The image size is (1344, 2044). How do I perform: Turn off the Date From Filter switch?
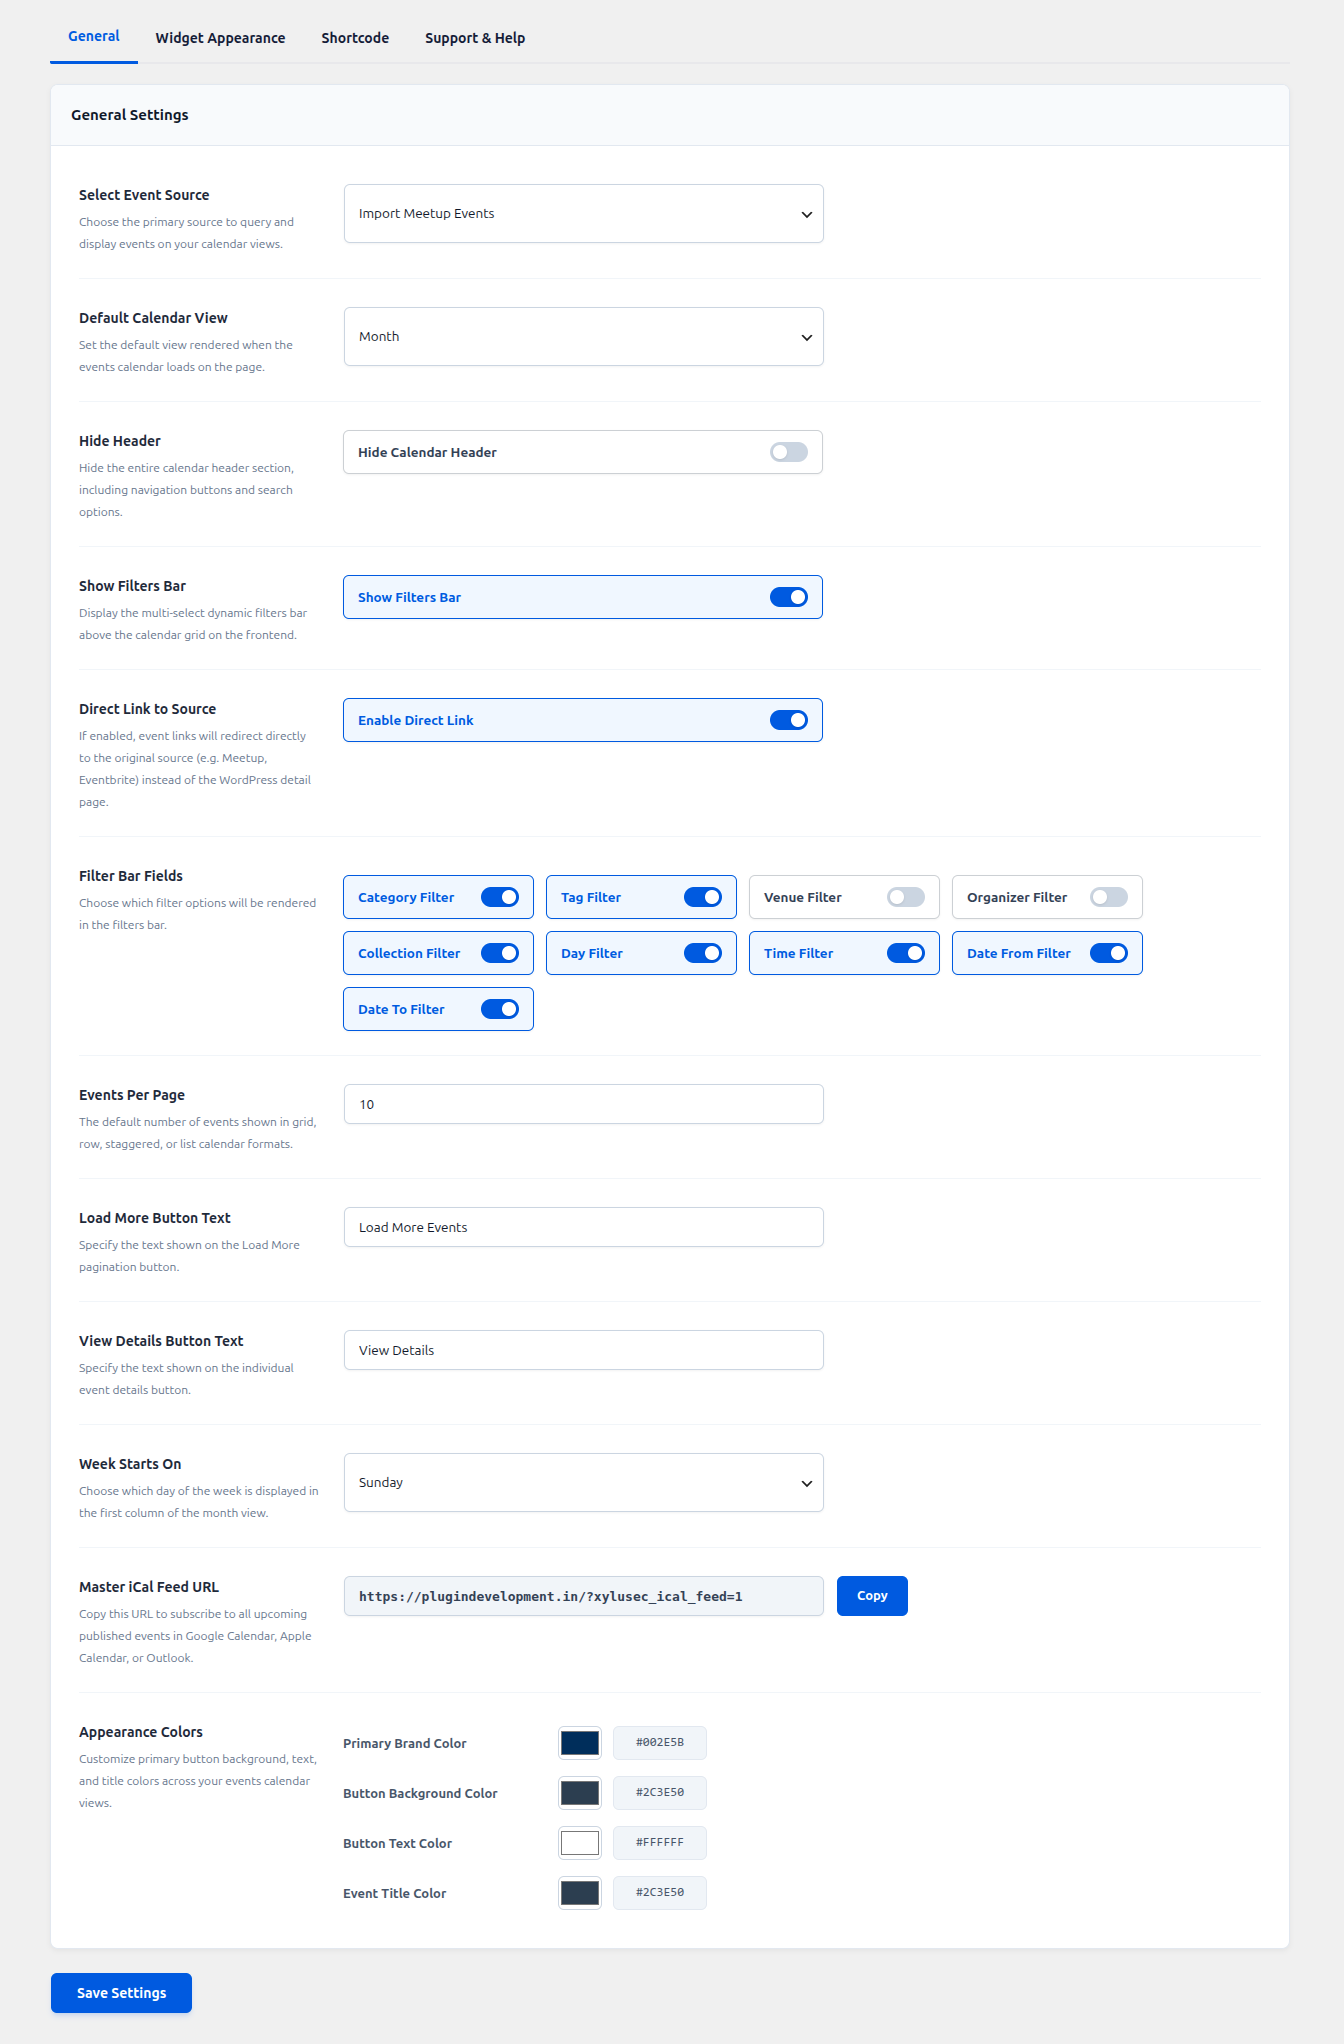(x=1109, y=953)
